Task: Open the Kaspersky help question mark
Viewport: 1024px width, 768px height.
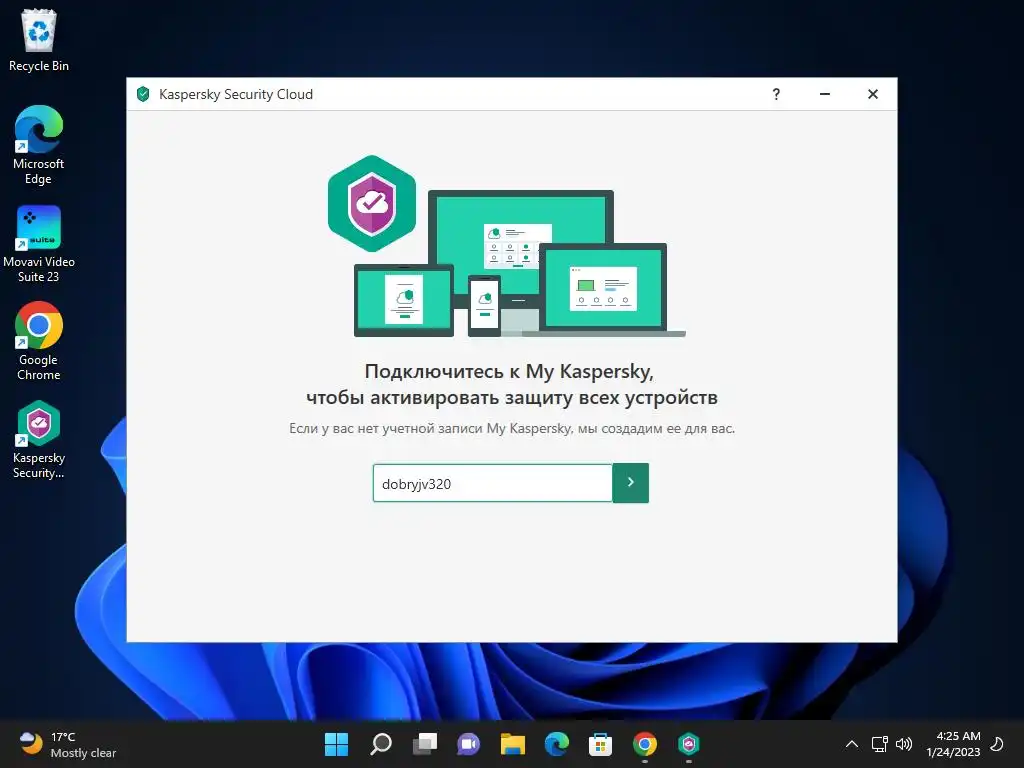Action: [x=776, y=94]
